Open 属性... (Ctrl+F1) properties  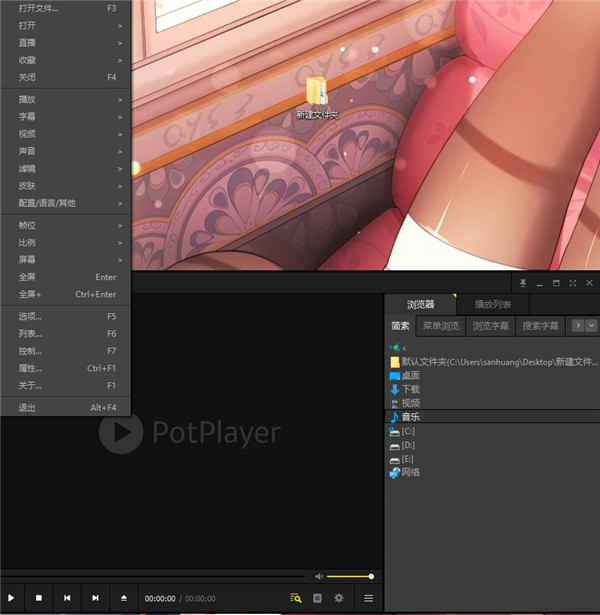click(x=66, y=368)
